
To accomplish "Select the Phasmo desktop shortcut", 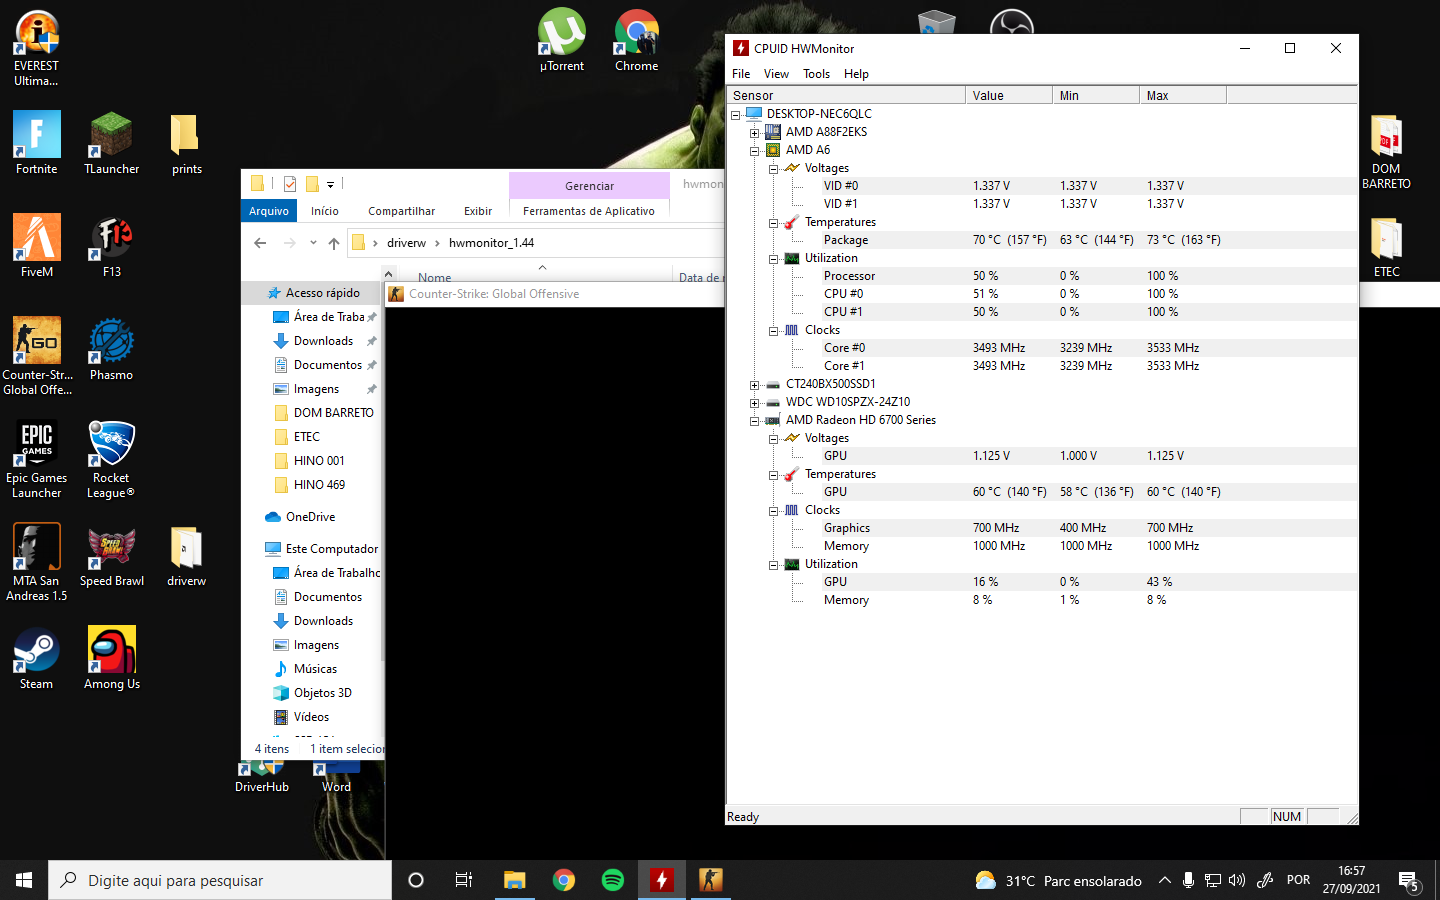I will (112, 349).
